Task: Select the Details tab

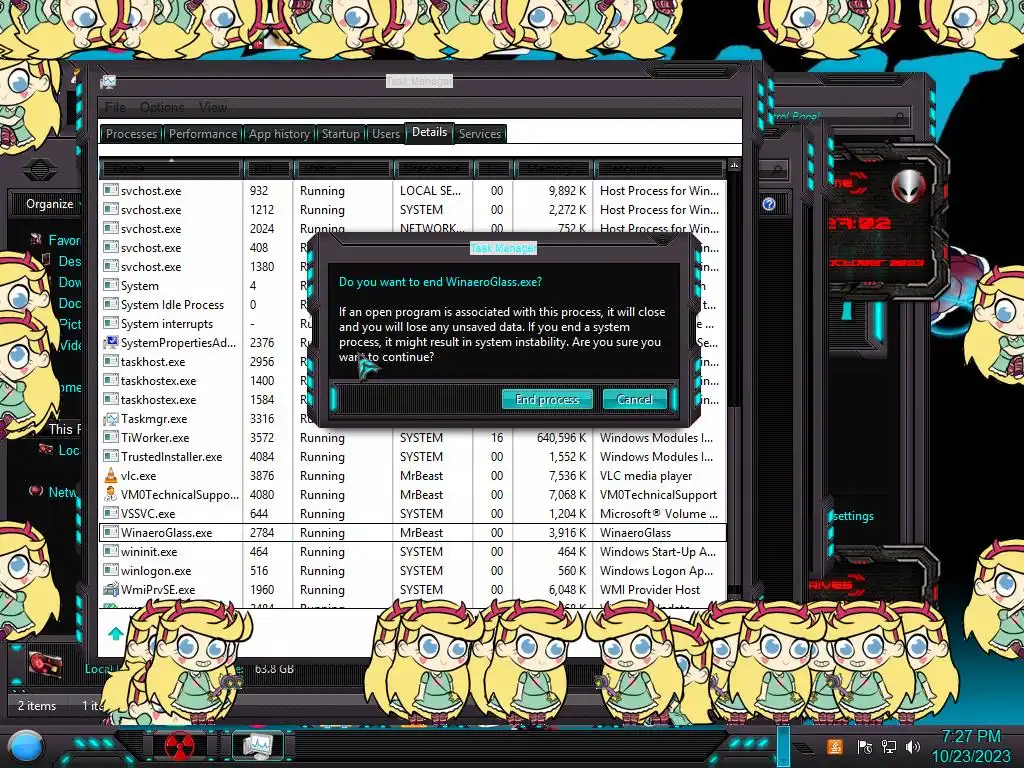Action: (x=429, y=132)
